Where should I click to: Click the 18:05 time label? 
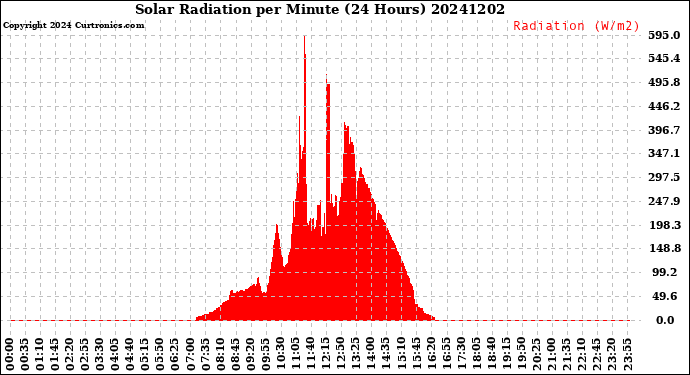point(477,355)
